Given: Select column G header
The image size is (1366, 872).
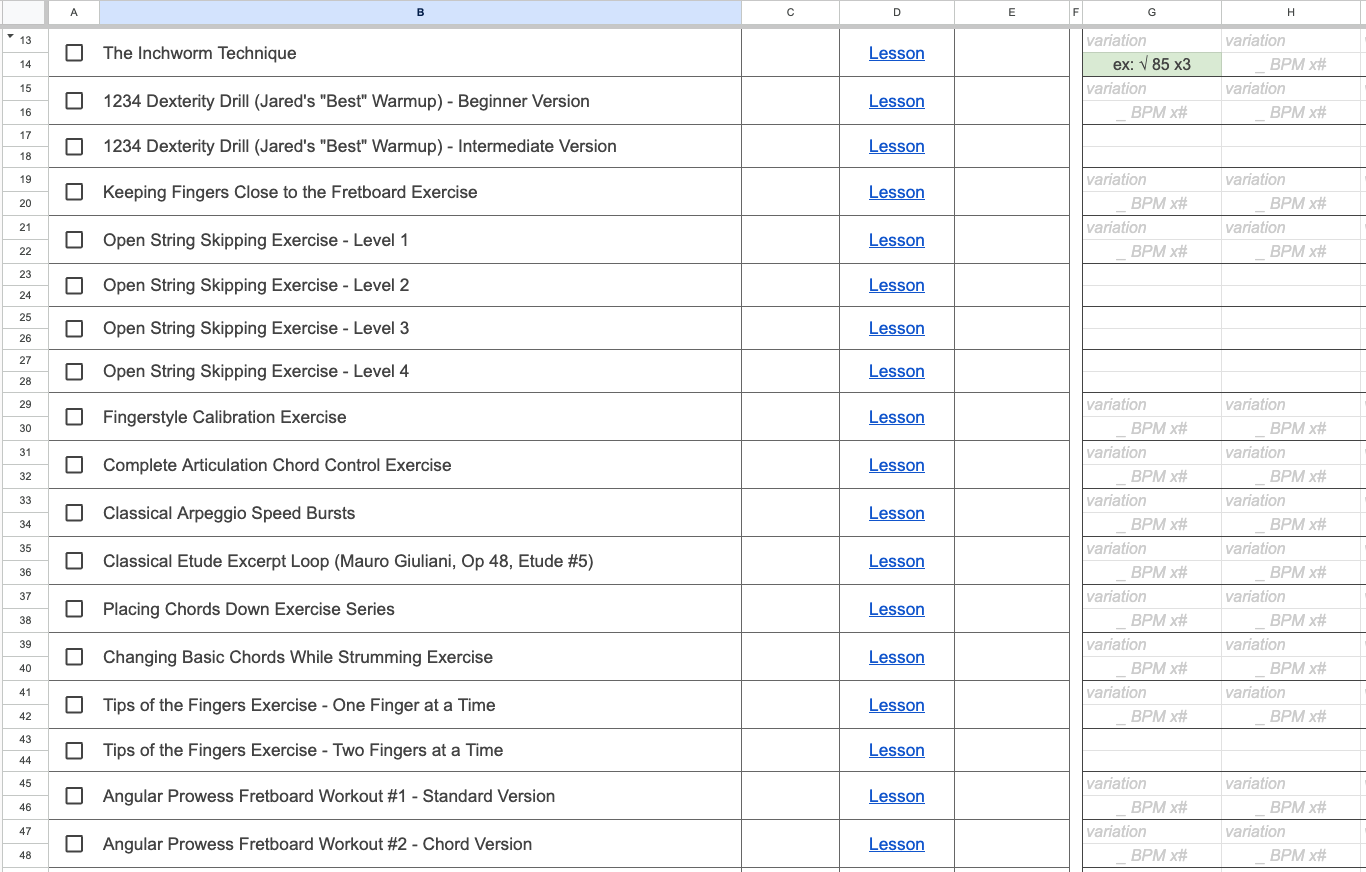Looking at the screenshot, I should pos(1152,12).
